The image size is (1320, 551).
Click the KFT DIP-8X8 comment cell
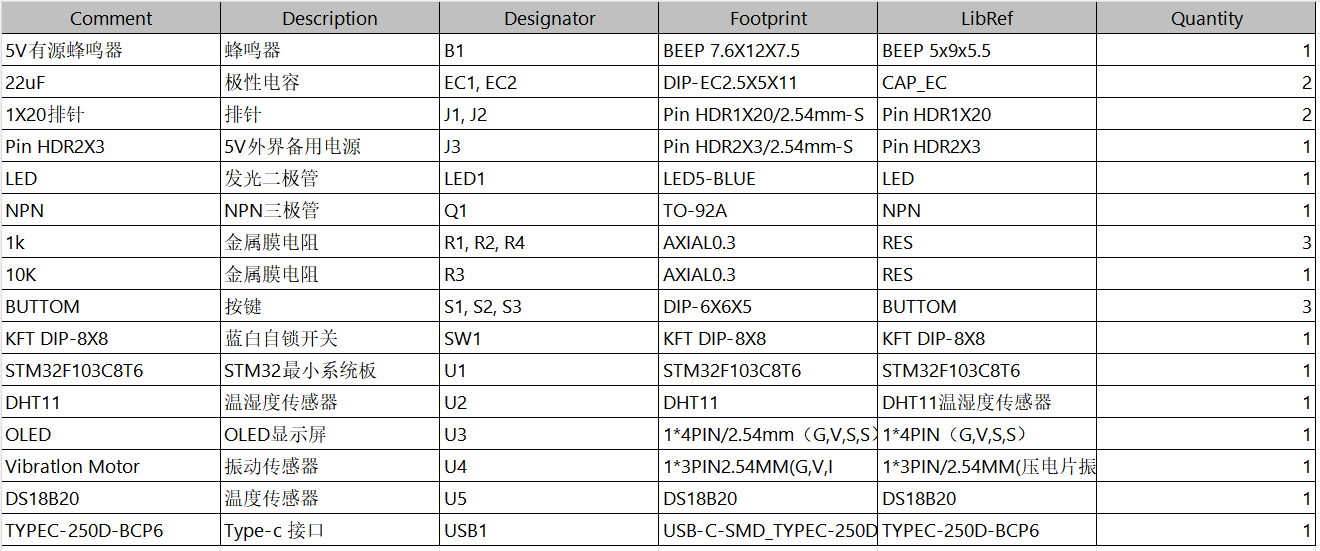111,338
